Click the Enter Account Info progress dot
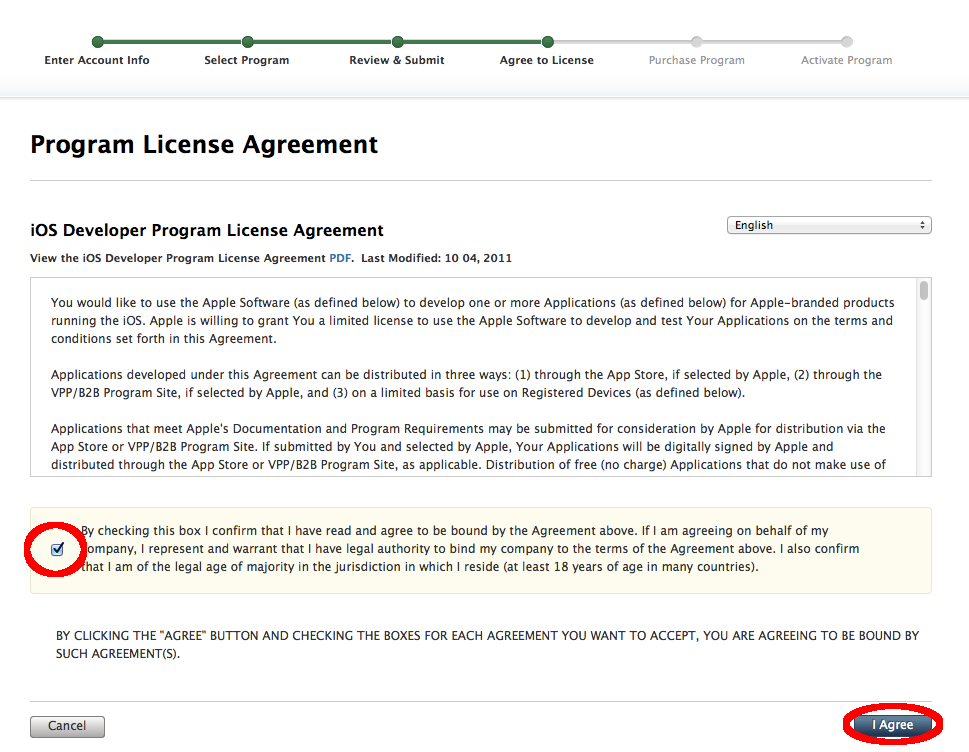 click(x=98, y=42)
